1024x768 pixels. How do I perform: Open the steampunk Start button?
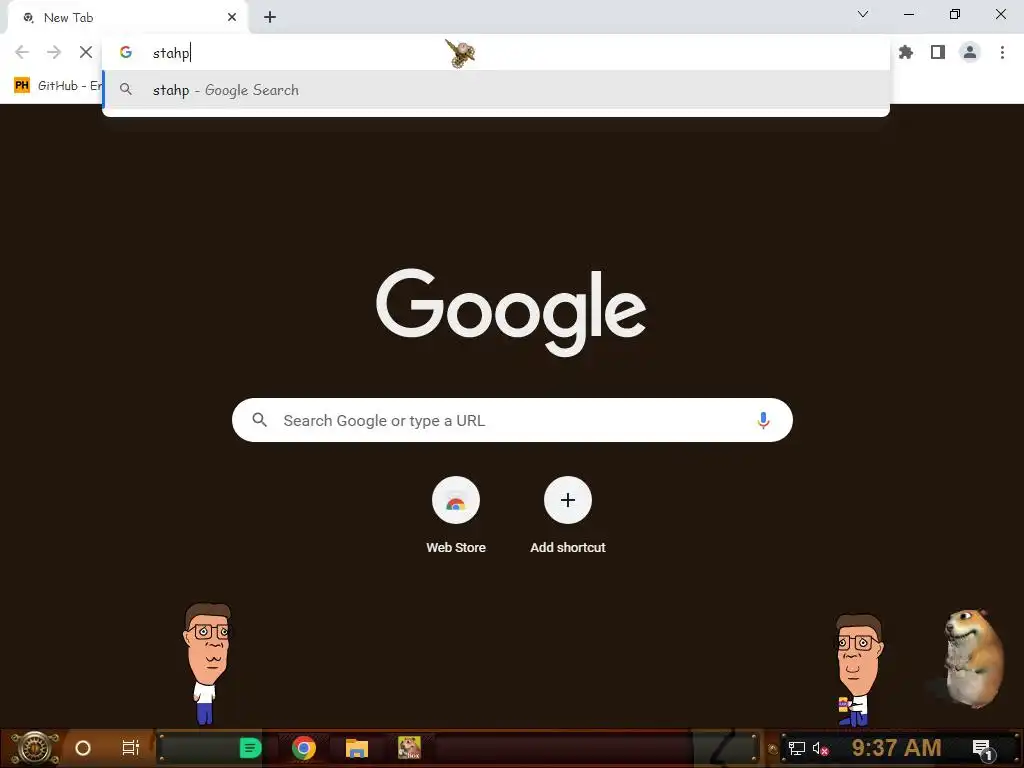tap(35, 748)
